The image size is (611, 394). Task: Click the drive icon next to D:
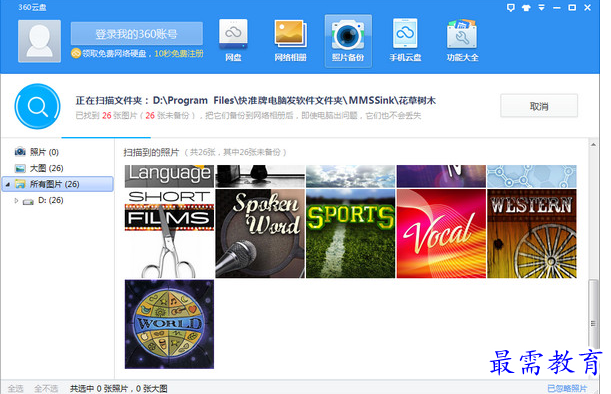point(28,201)
